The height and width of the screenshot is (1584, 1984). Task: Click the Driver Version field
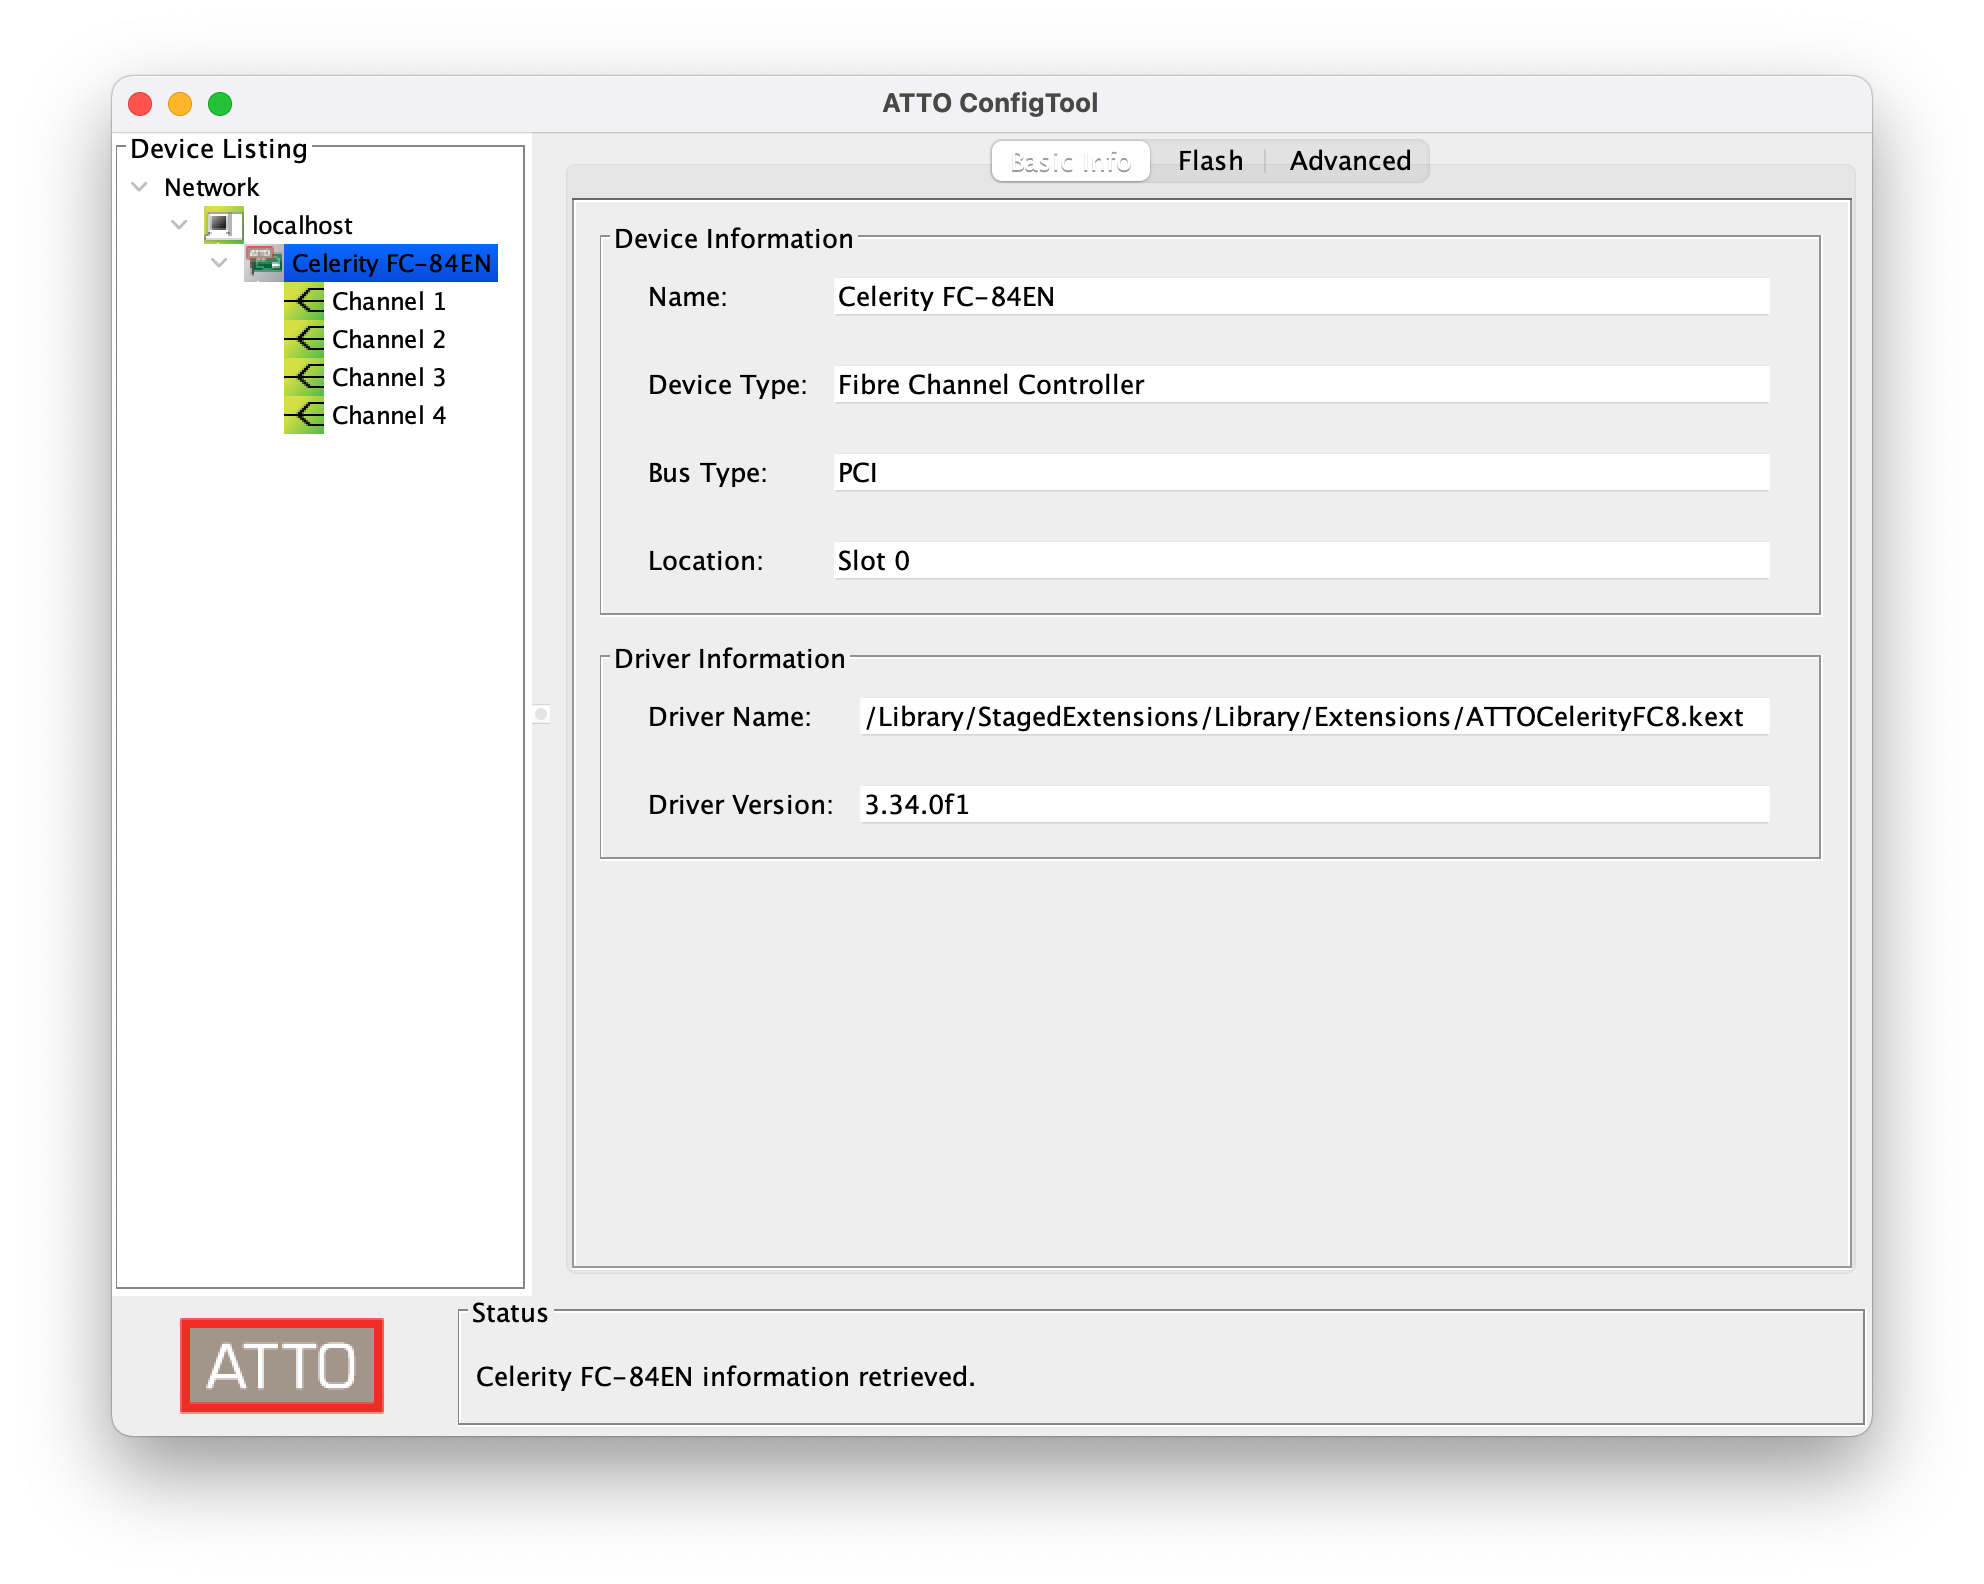[1313, 805]
